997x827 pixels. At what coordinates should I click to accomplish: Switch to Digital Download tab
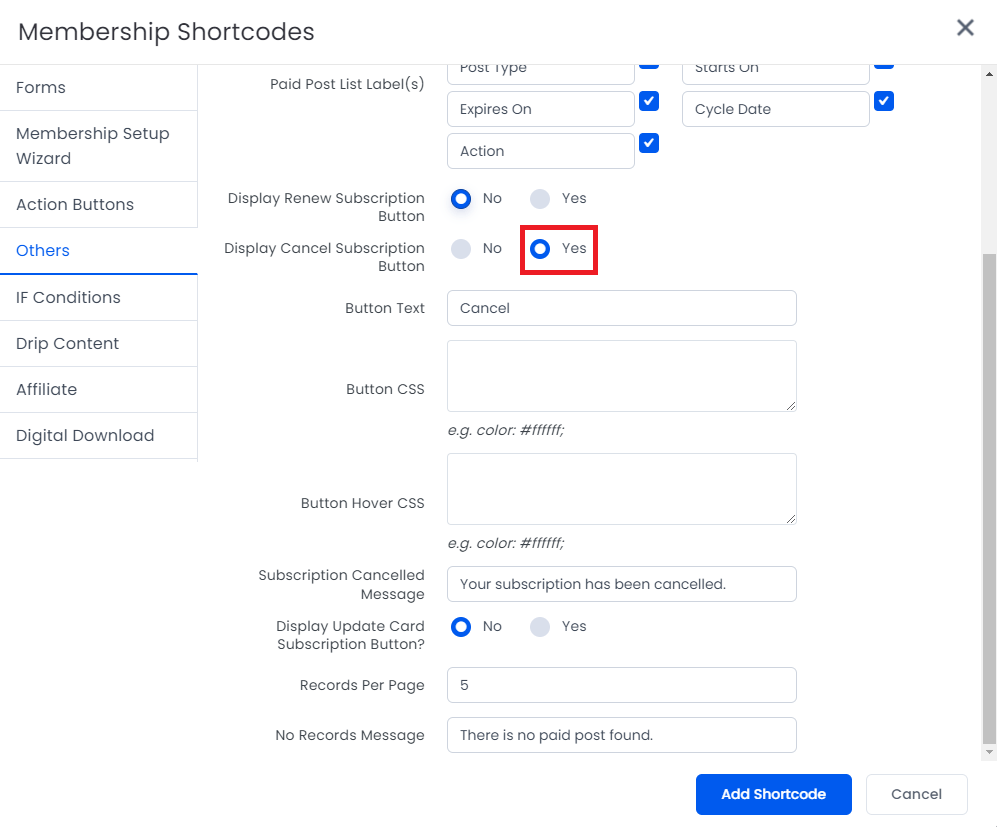click(85, 436)
